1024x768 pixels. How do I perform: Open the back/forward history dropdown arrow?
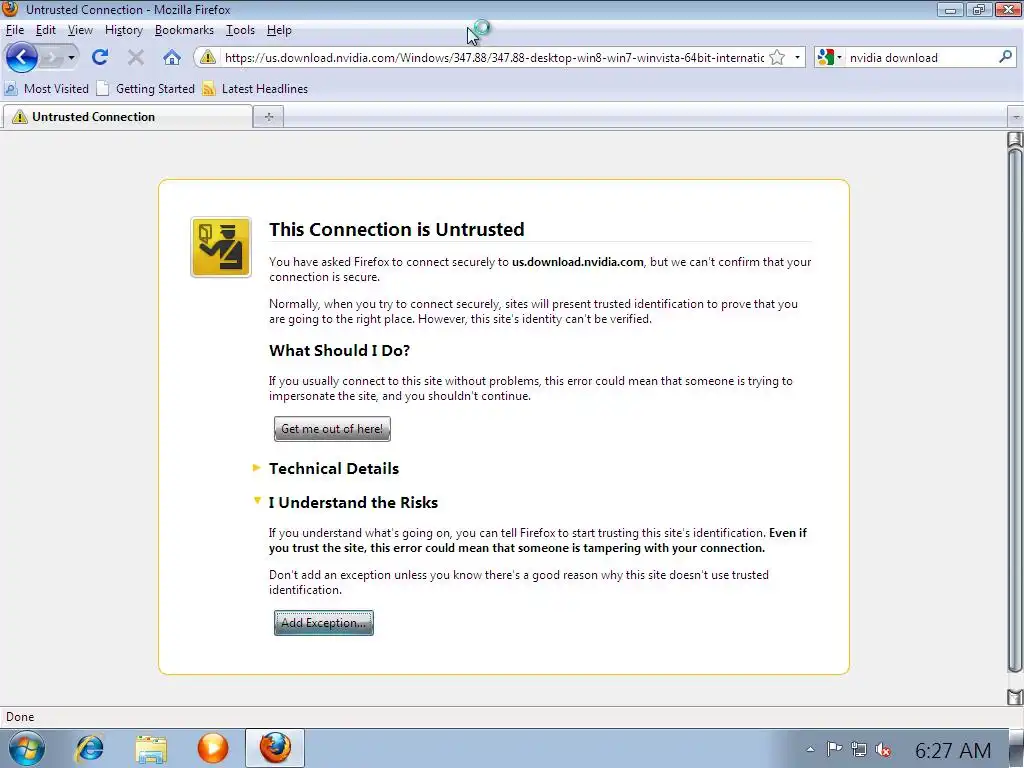coord(71,57)
